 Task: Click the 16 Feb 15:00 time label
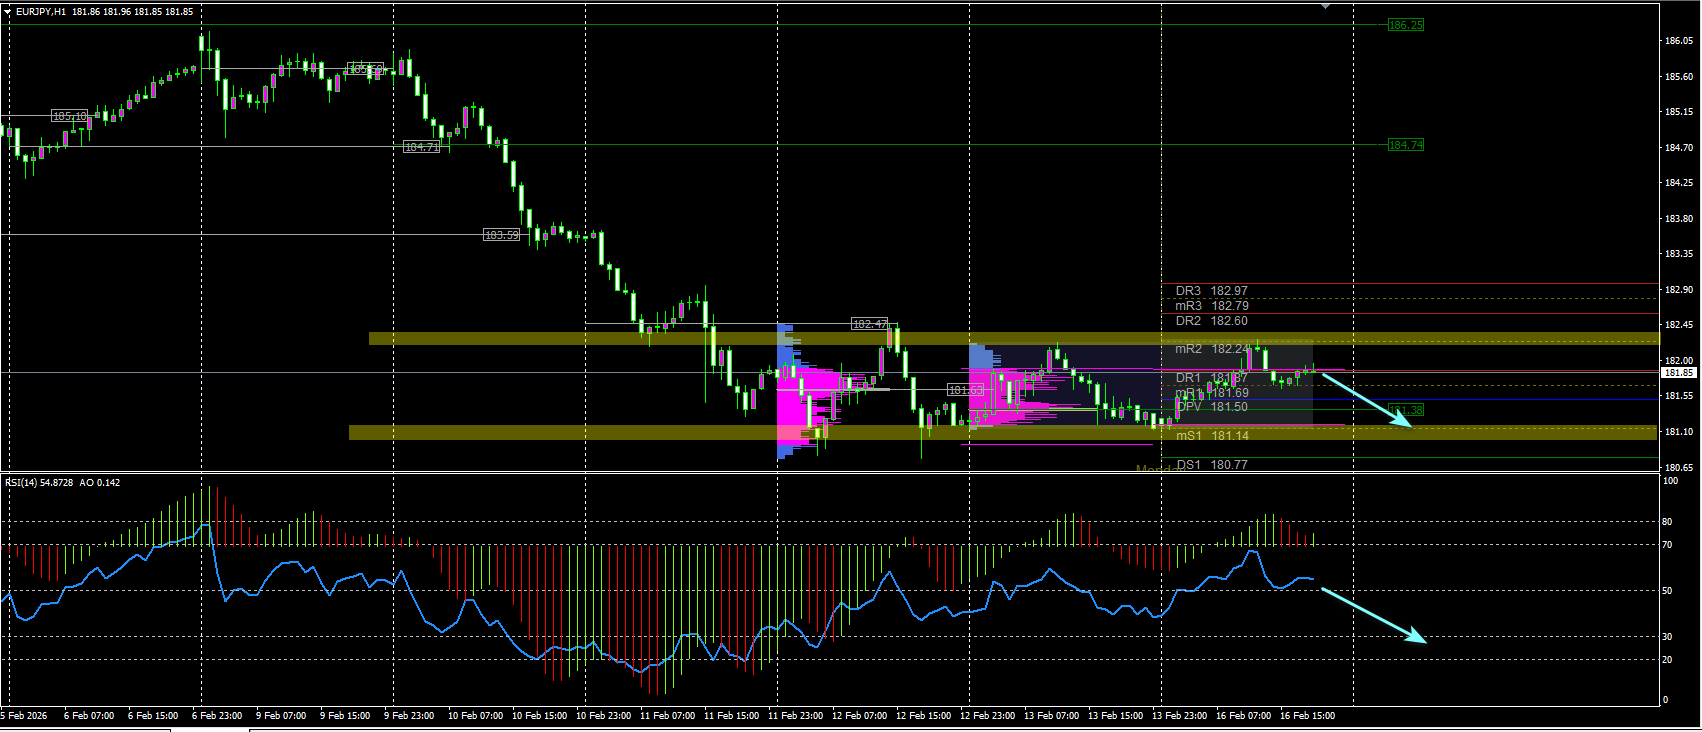click(x=1307, y=716)
